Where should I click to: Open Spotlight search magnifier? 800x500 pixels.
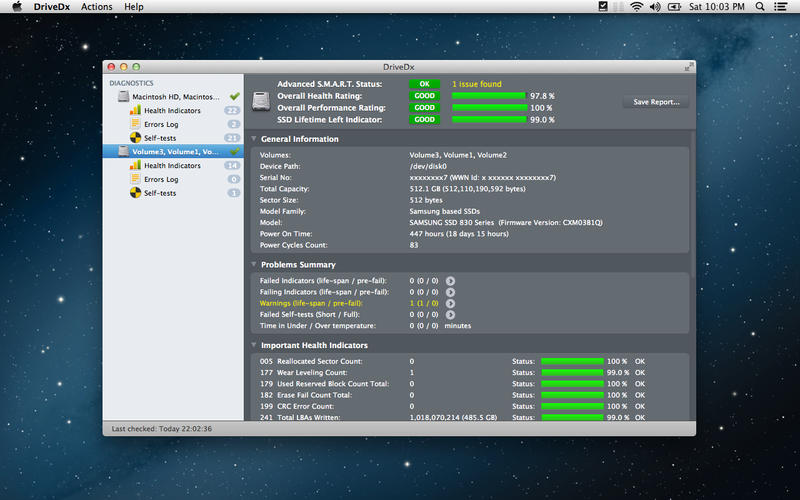click(x=760, y=7)
